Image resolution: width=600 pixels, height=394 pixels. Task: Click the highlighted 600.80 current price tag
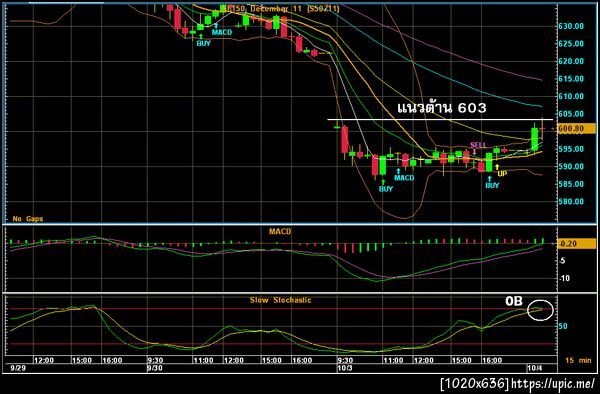pos(576,129)
